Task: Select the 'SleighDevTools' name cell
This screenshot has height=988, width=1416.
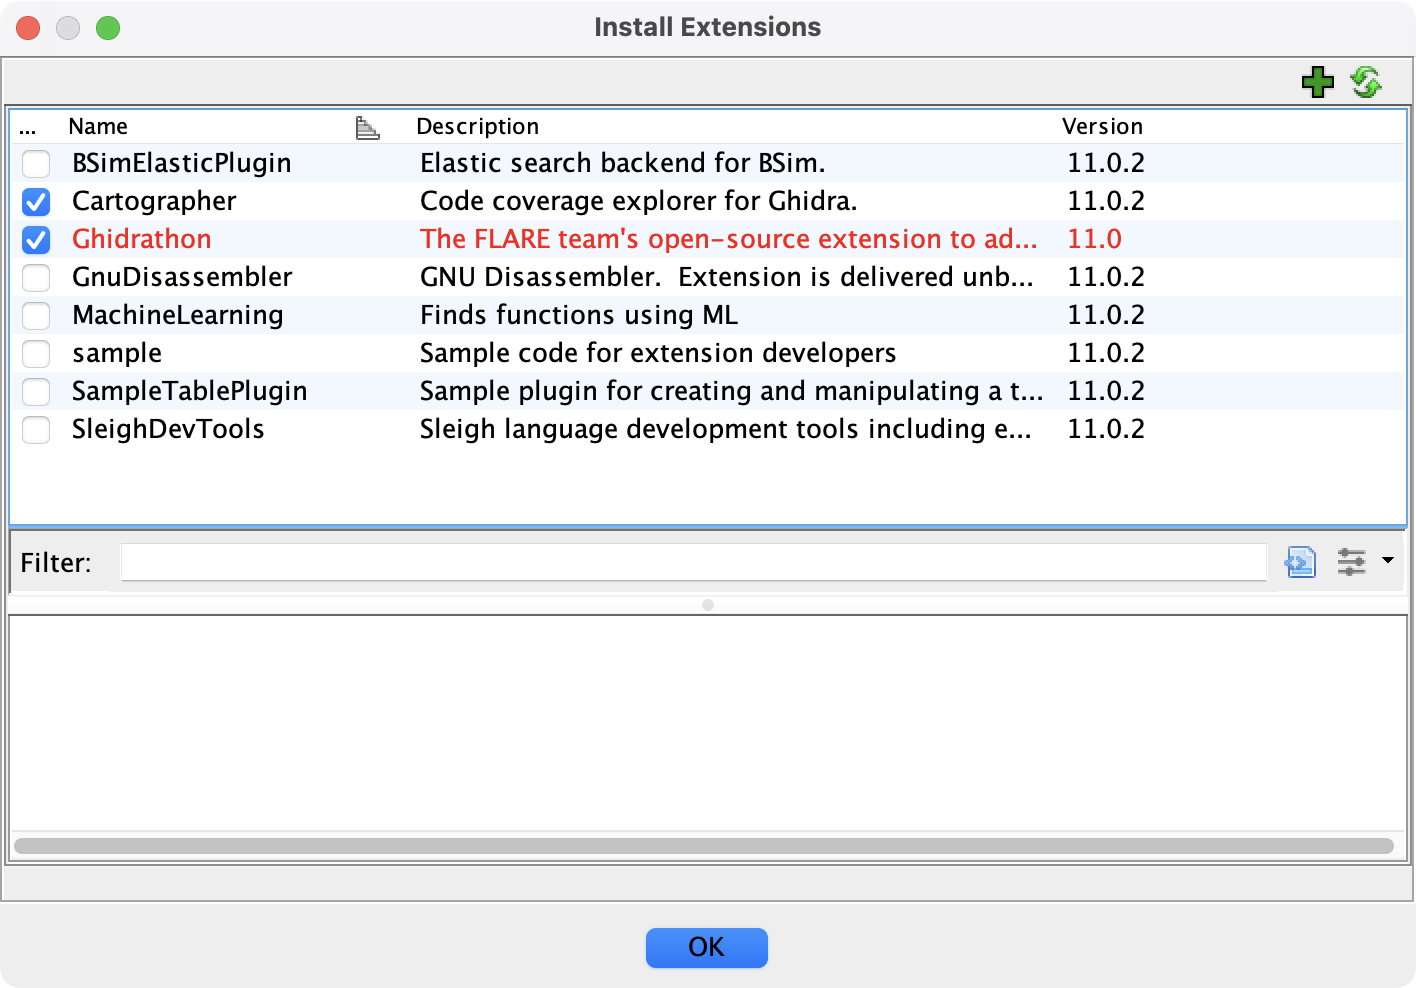Action: coord(168,429)
